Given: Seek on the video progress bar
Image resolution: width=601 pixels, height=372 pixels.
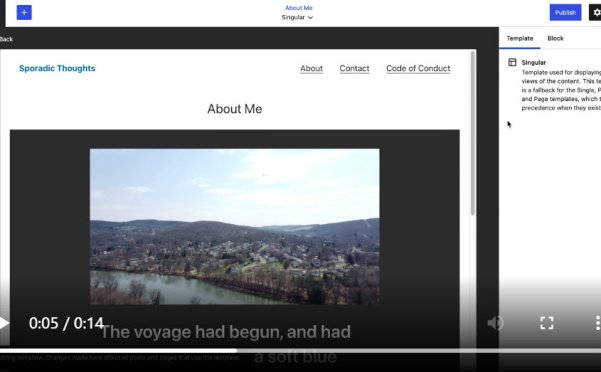Looking at the screenshot, I should click(300, 351).
